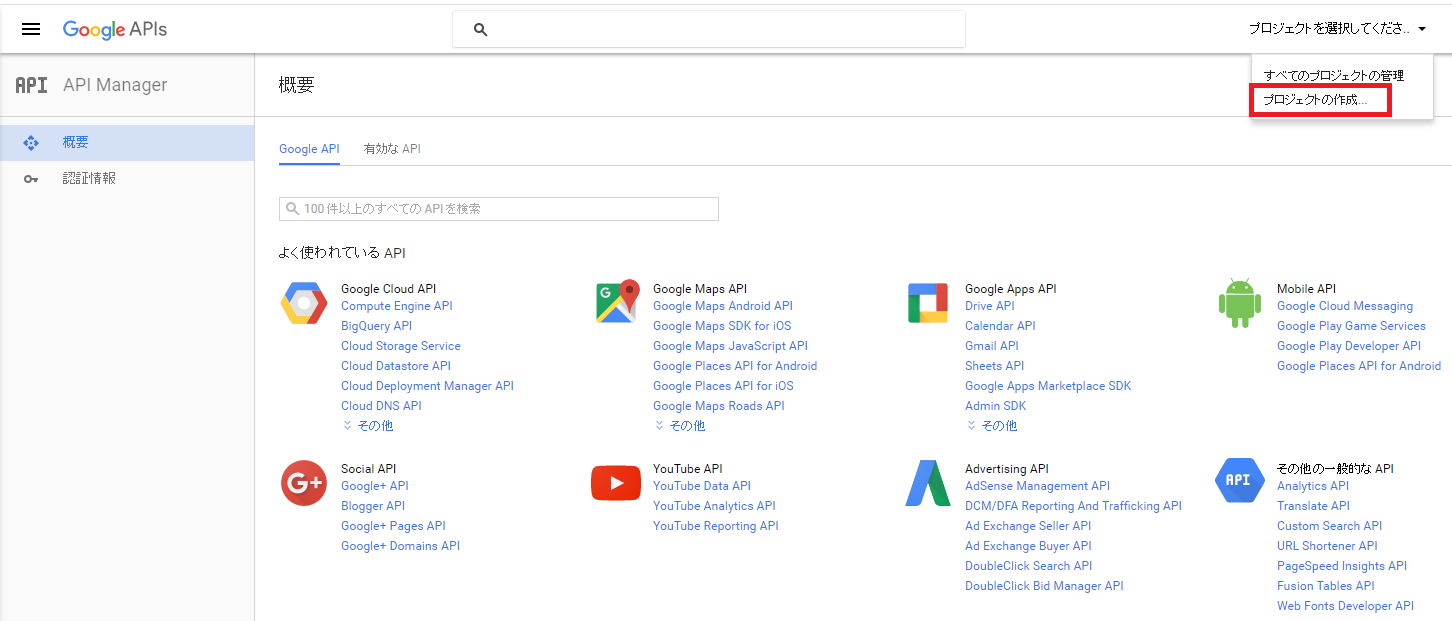Viewport: 1452px width, 621px height.
Task: Click the Advertising API AdWords icon
Action: tap(927, 483)
